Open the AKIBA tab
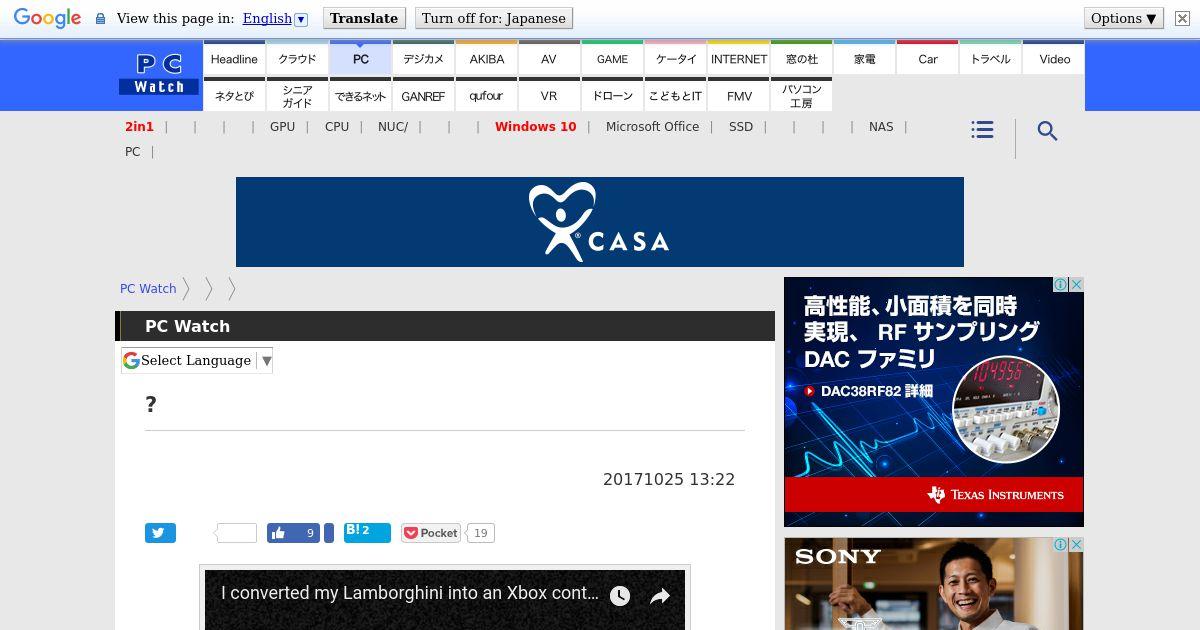The width and height of the screenshot is (1200, 630). (486, 59)
